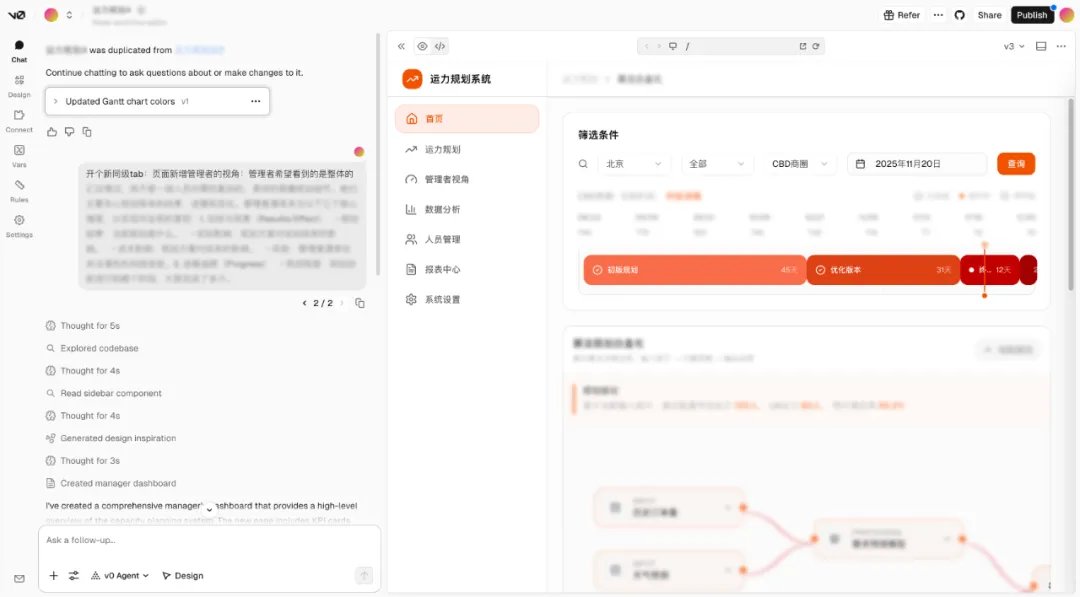Click the GitHub icon in top bar
Viewport: 1080px width, 597px height.
coord(960,15)
